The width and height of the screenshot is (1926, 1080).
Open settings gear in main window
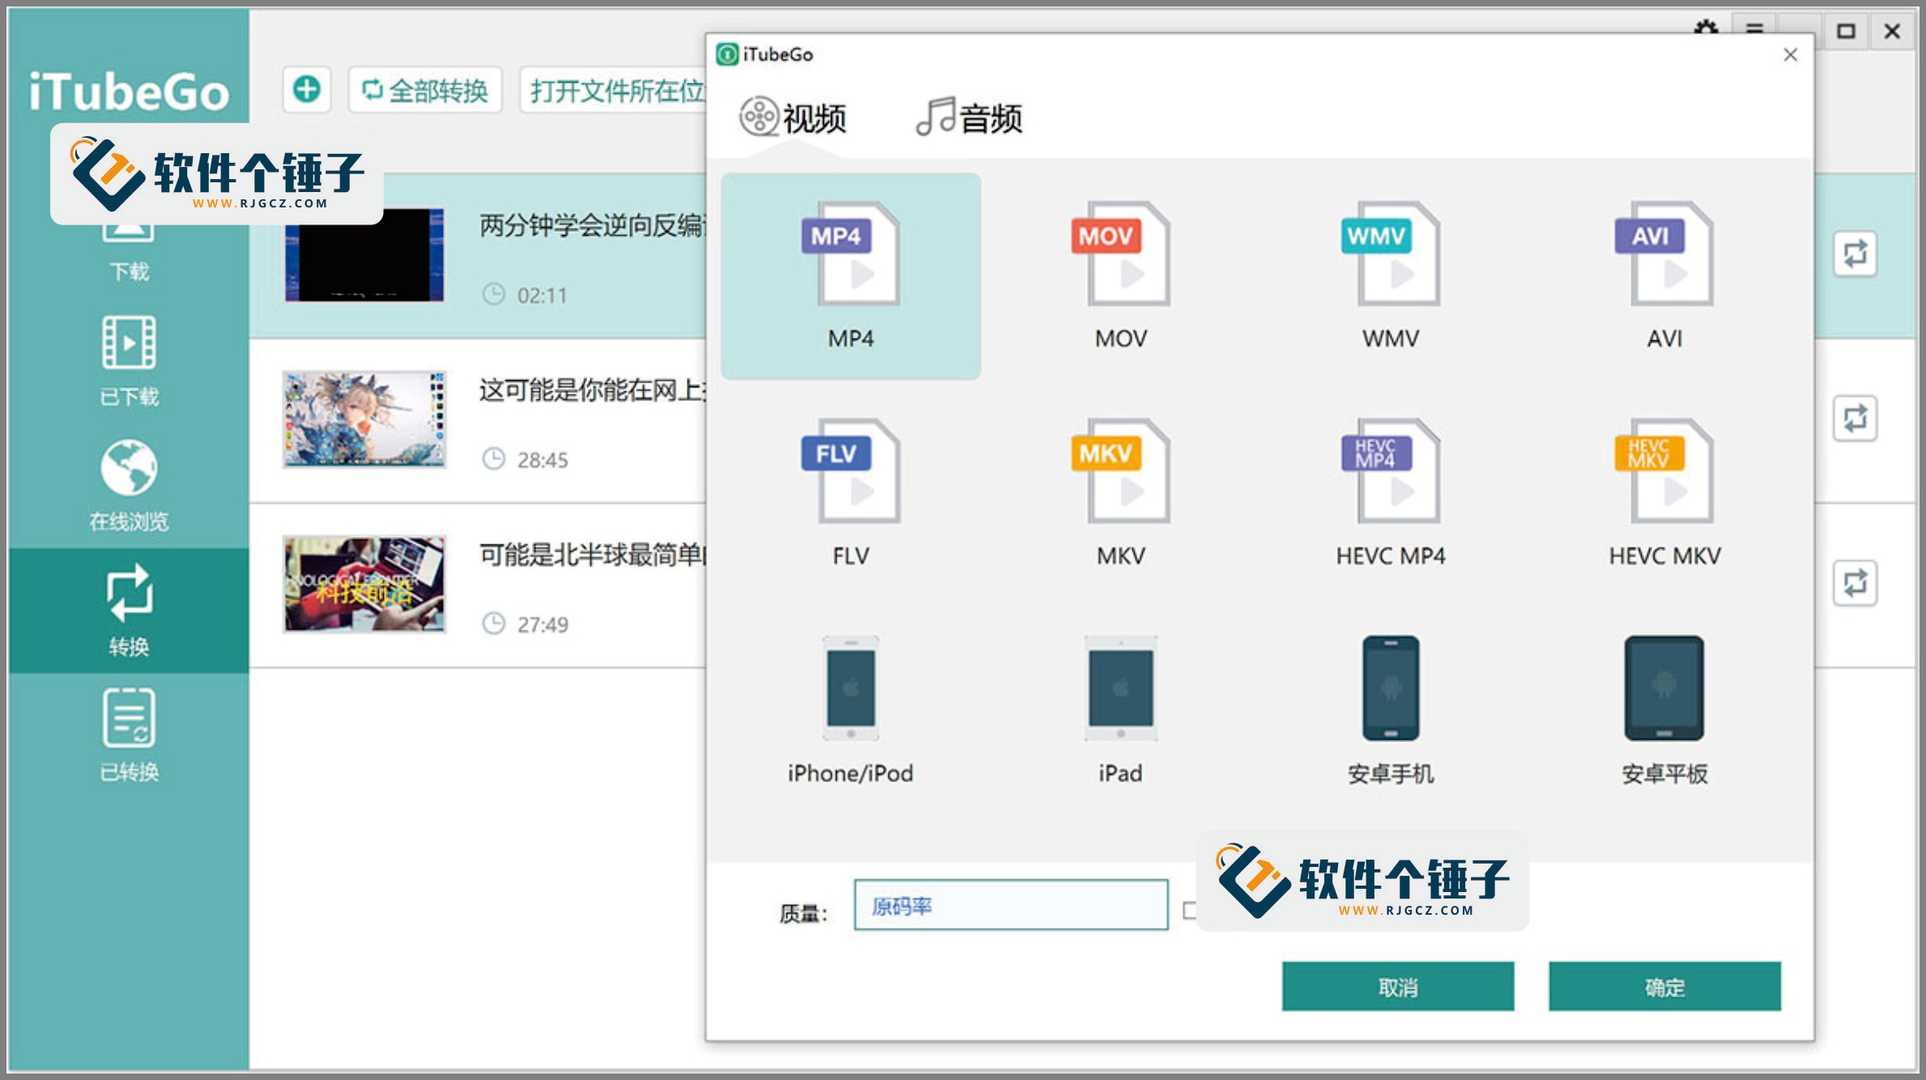[1706, 28]
